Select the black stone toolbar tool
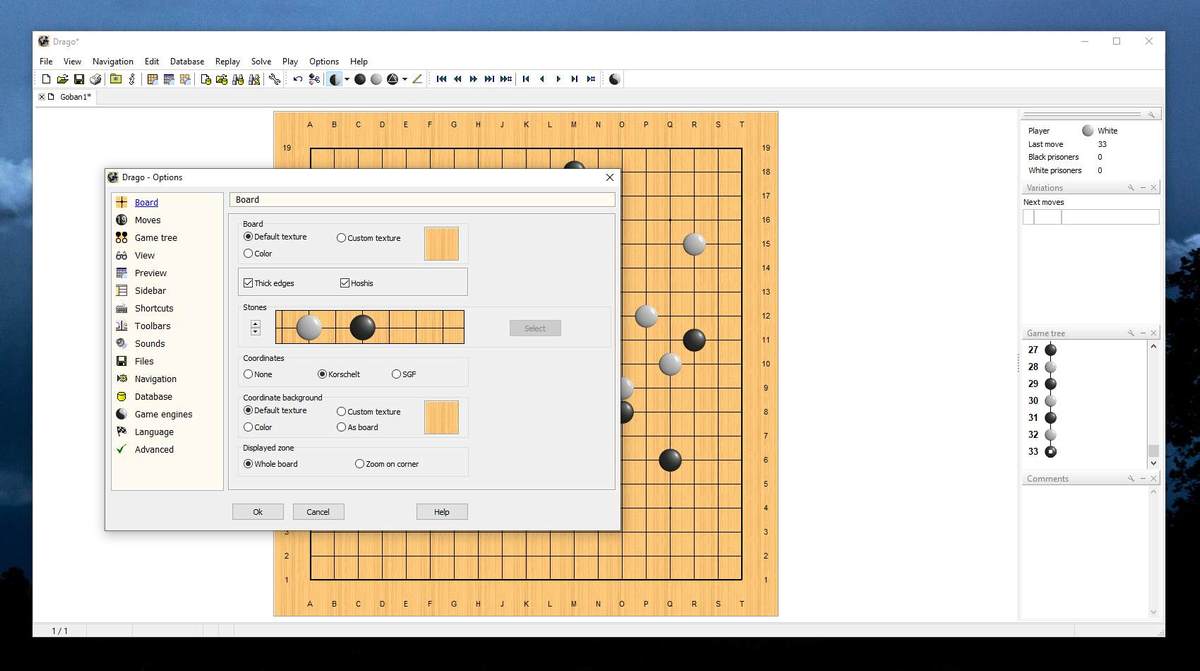 click(x=359, y=79)
